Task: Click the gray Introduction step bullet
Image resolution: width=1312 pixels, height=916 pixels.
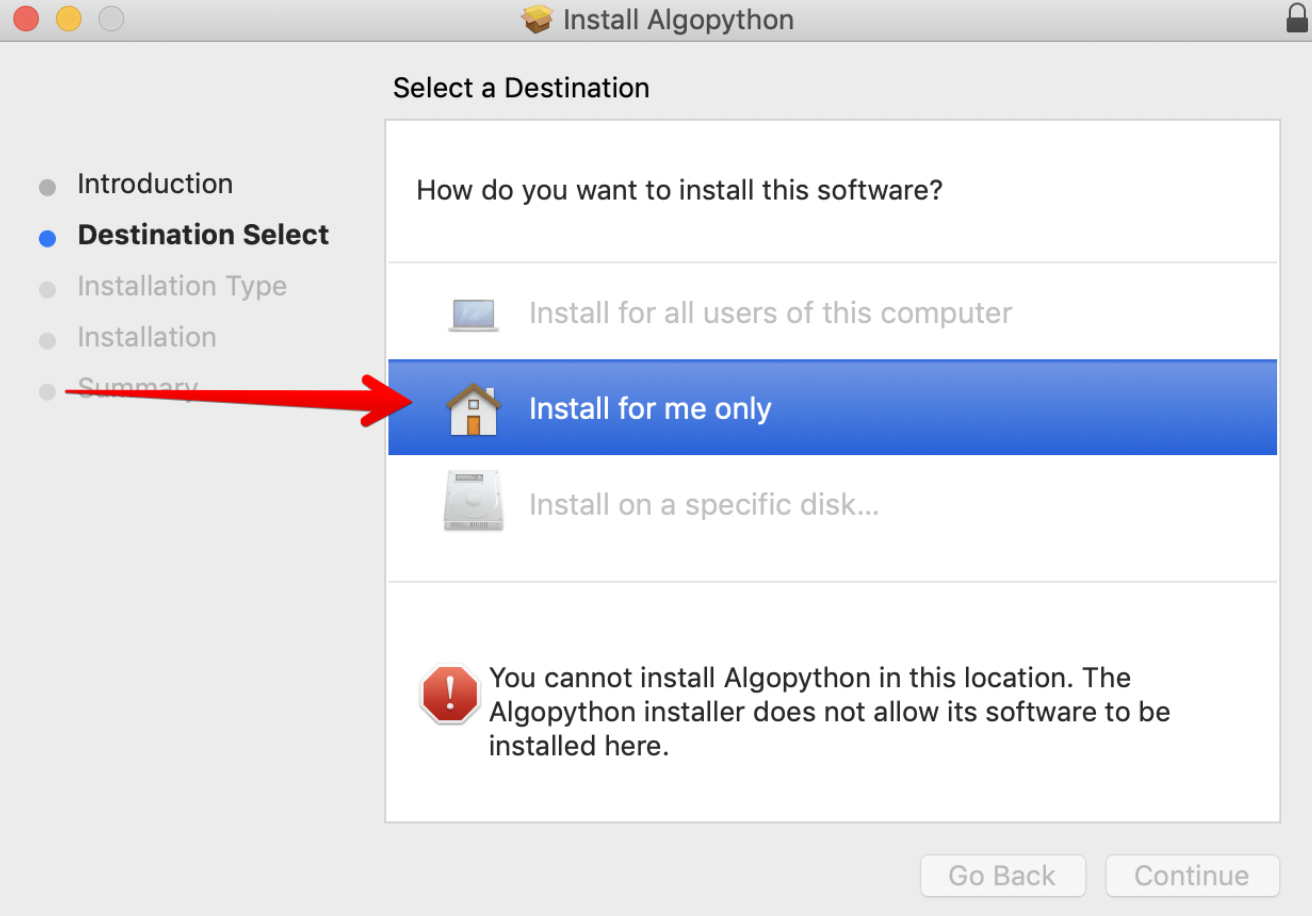Action: 47,187
